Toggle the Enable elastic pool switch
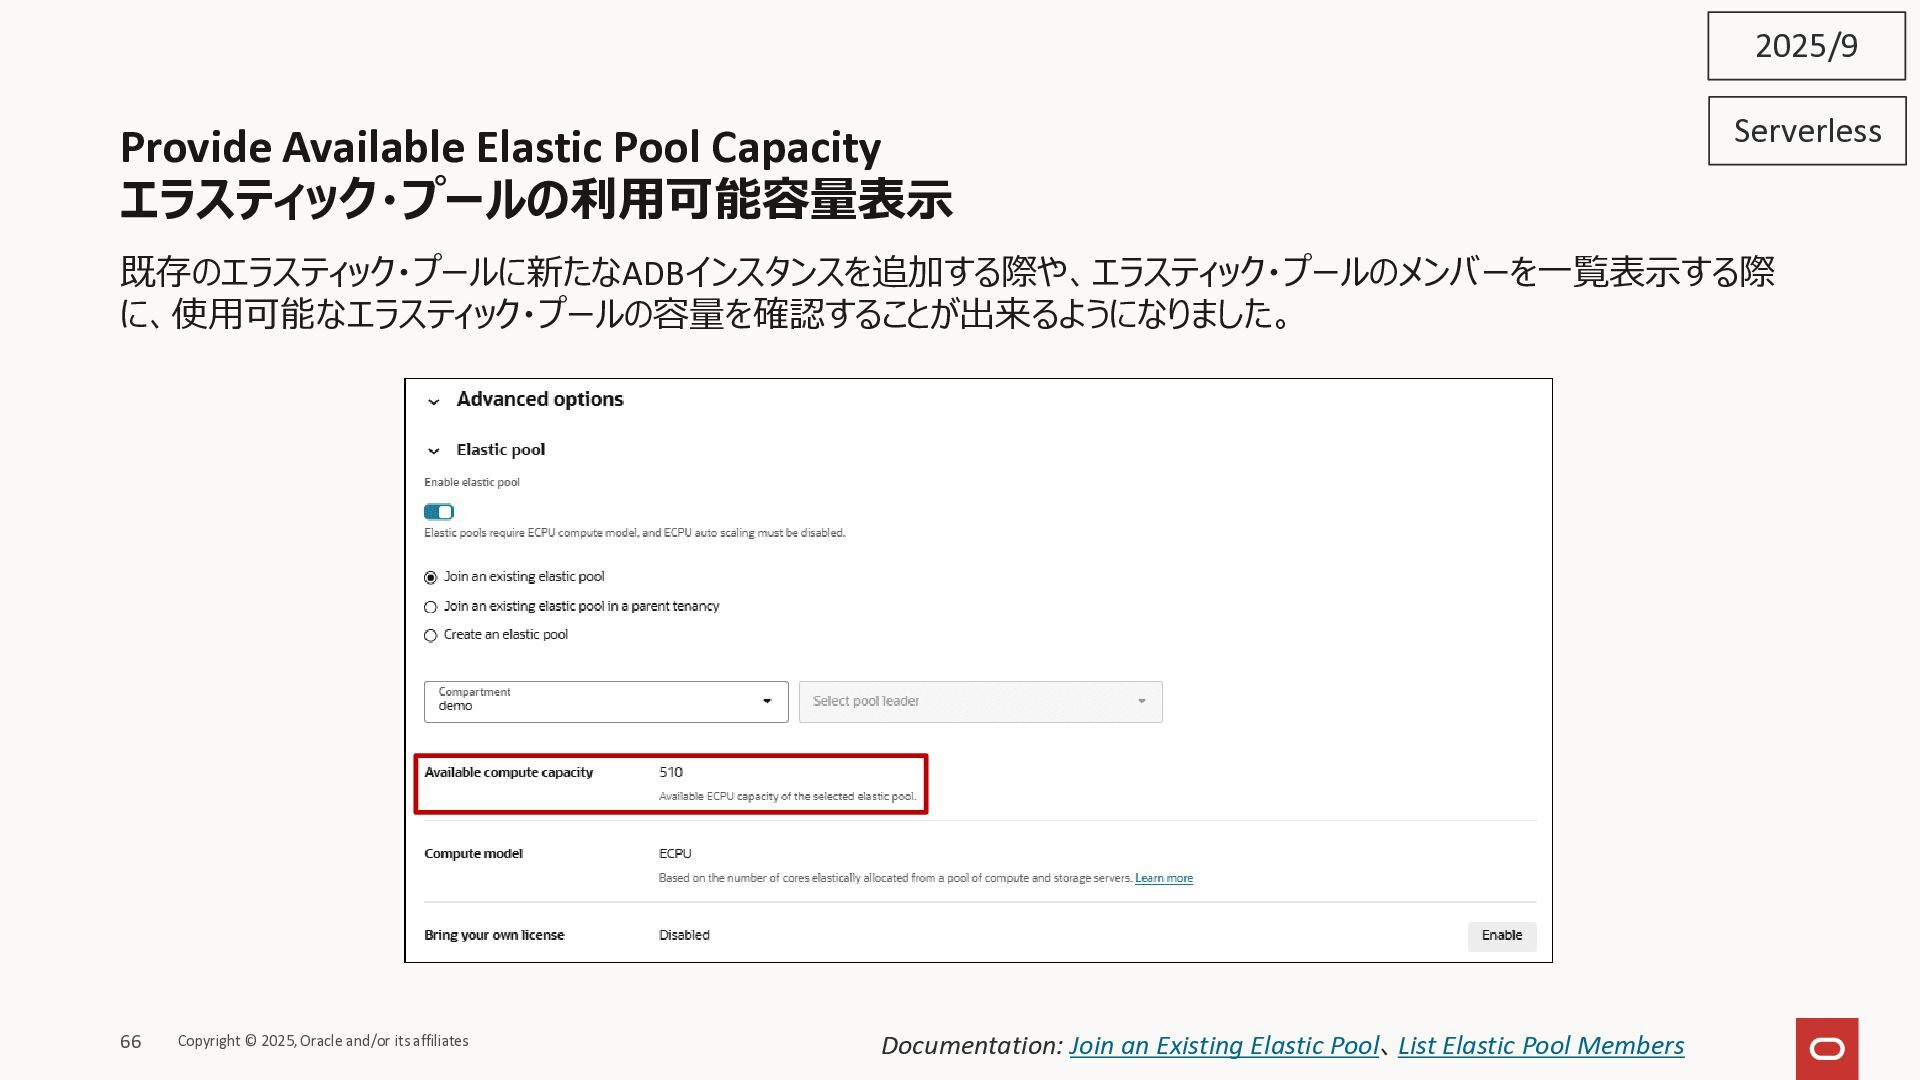This screenshot has width=1920, height=1080. coord(439,512)
